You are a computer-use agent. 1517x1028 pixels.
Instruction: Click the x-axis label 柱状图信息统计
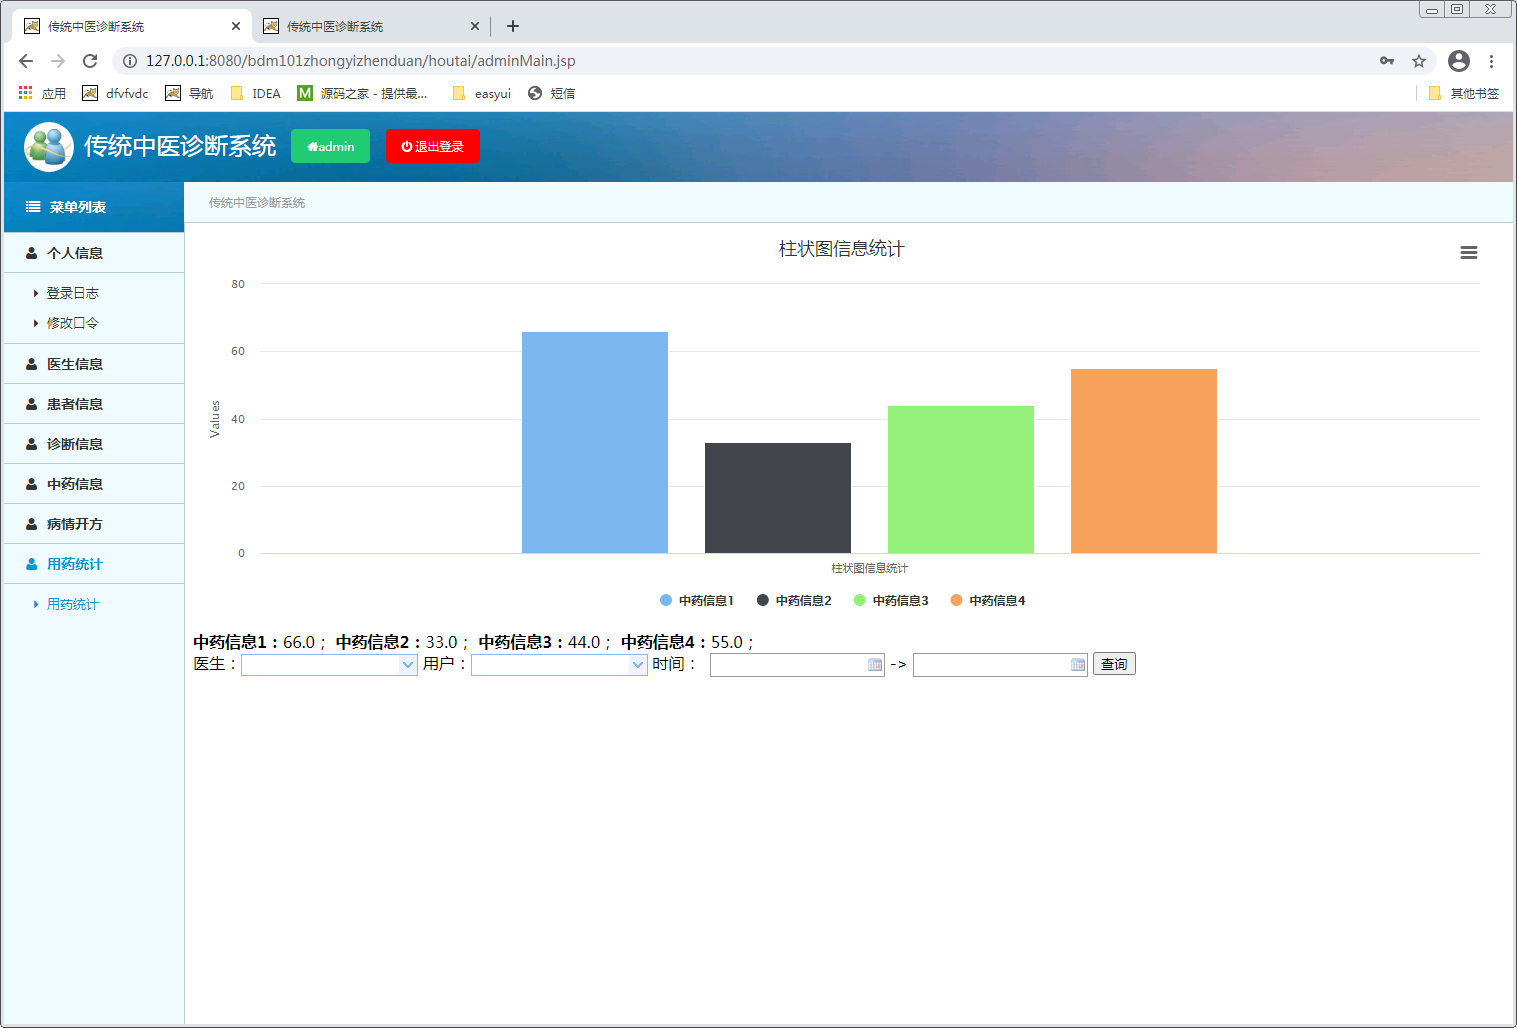870,568
